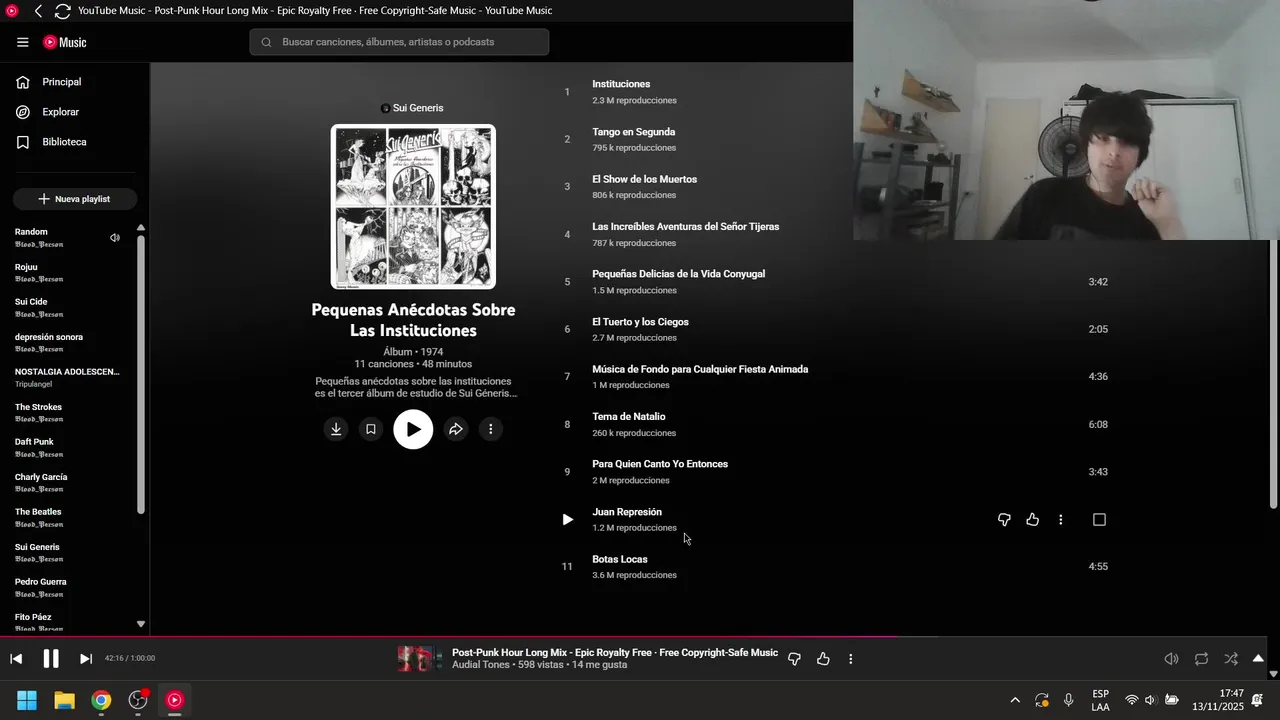1280x720 pixels.
Task: Play track Instituciones
Action: [x=621, y=84]
